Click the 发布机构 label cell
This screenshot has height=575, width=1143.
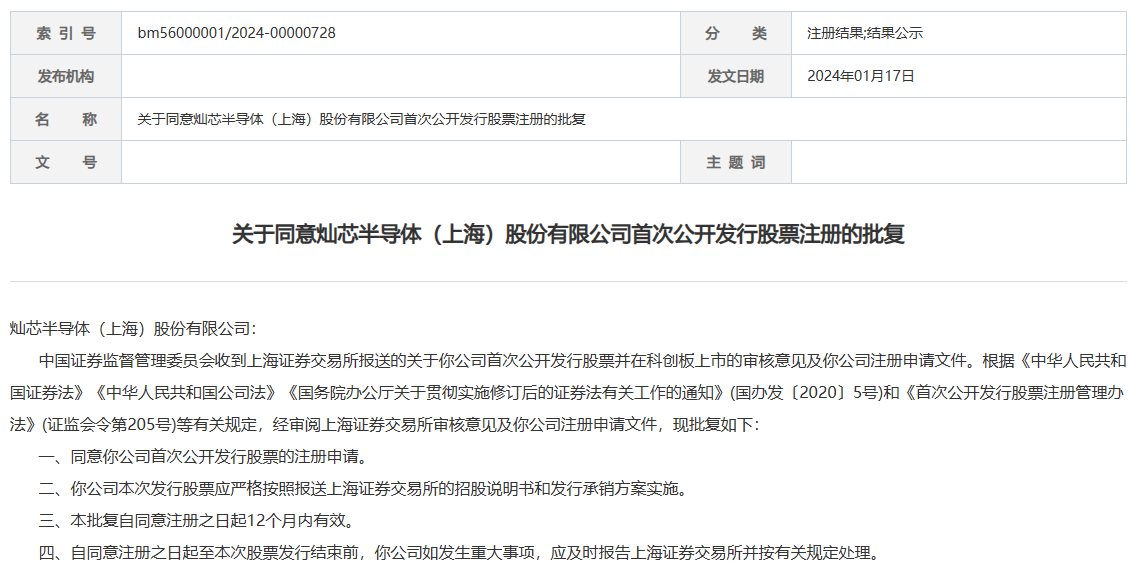click(x=66, y=76)
